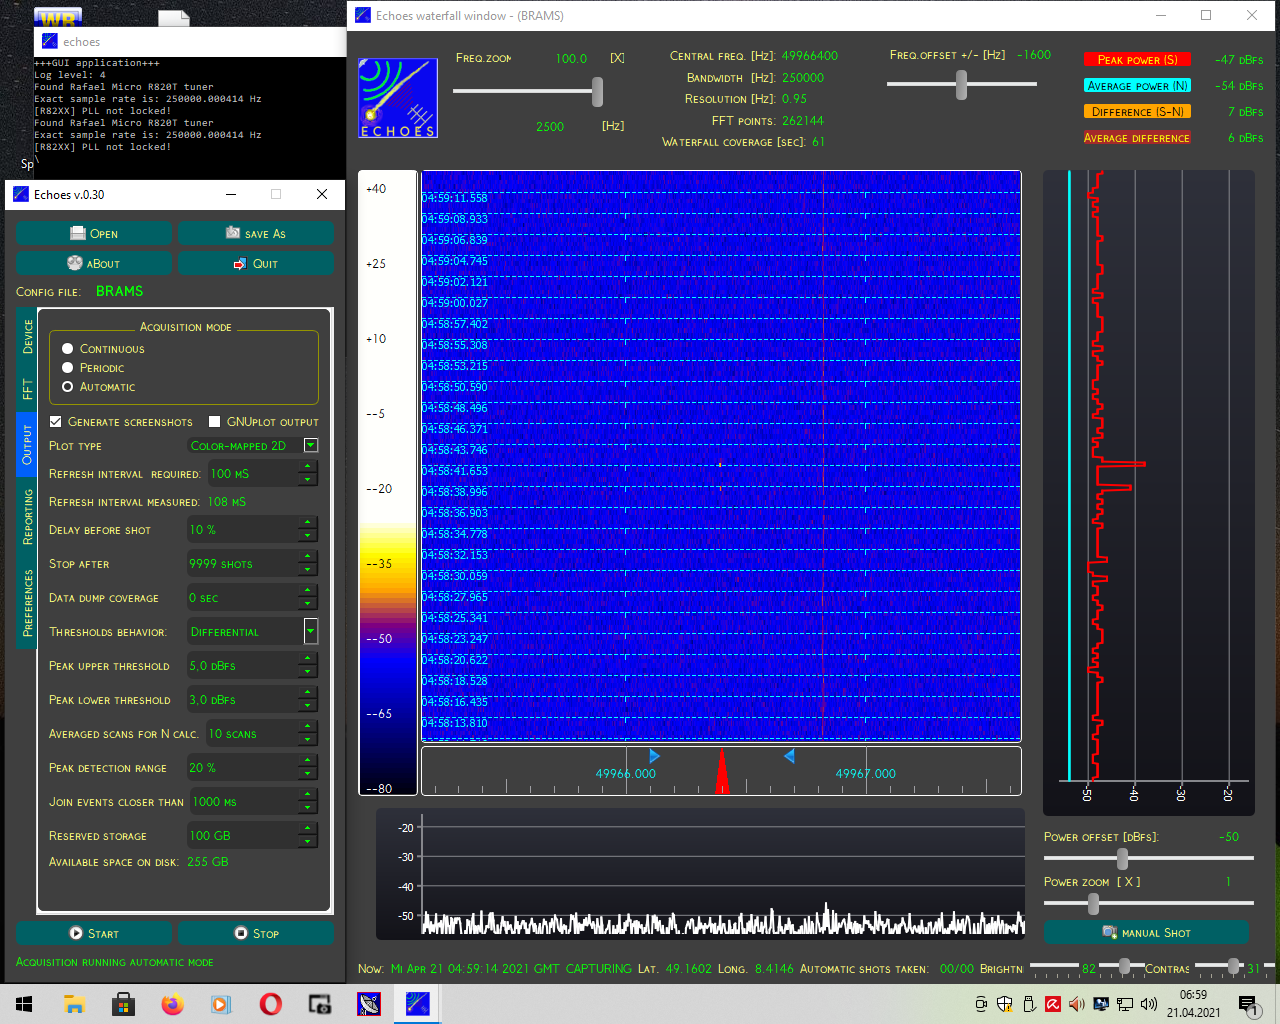Increase the Averaged scans for N value

click(308, 727)
